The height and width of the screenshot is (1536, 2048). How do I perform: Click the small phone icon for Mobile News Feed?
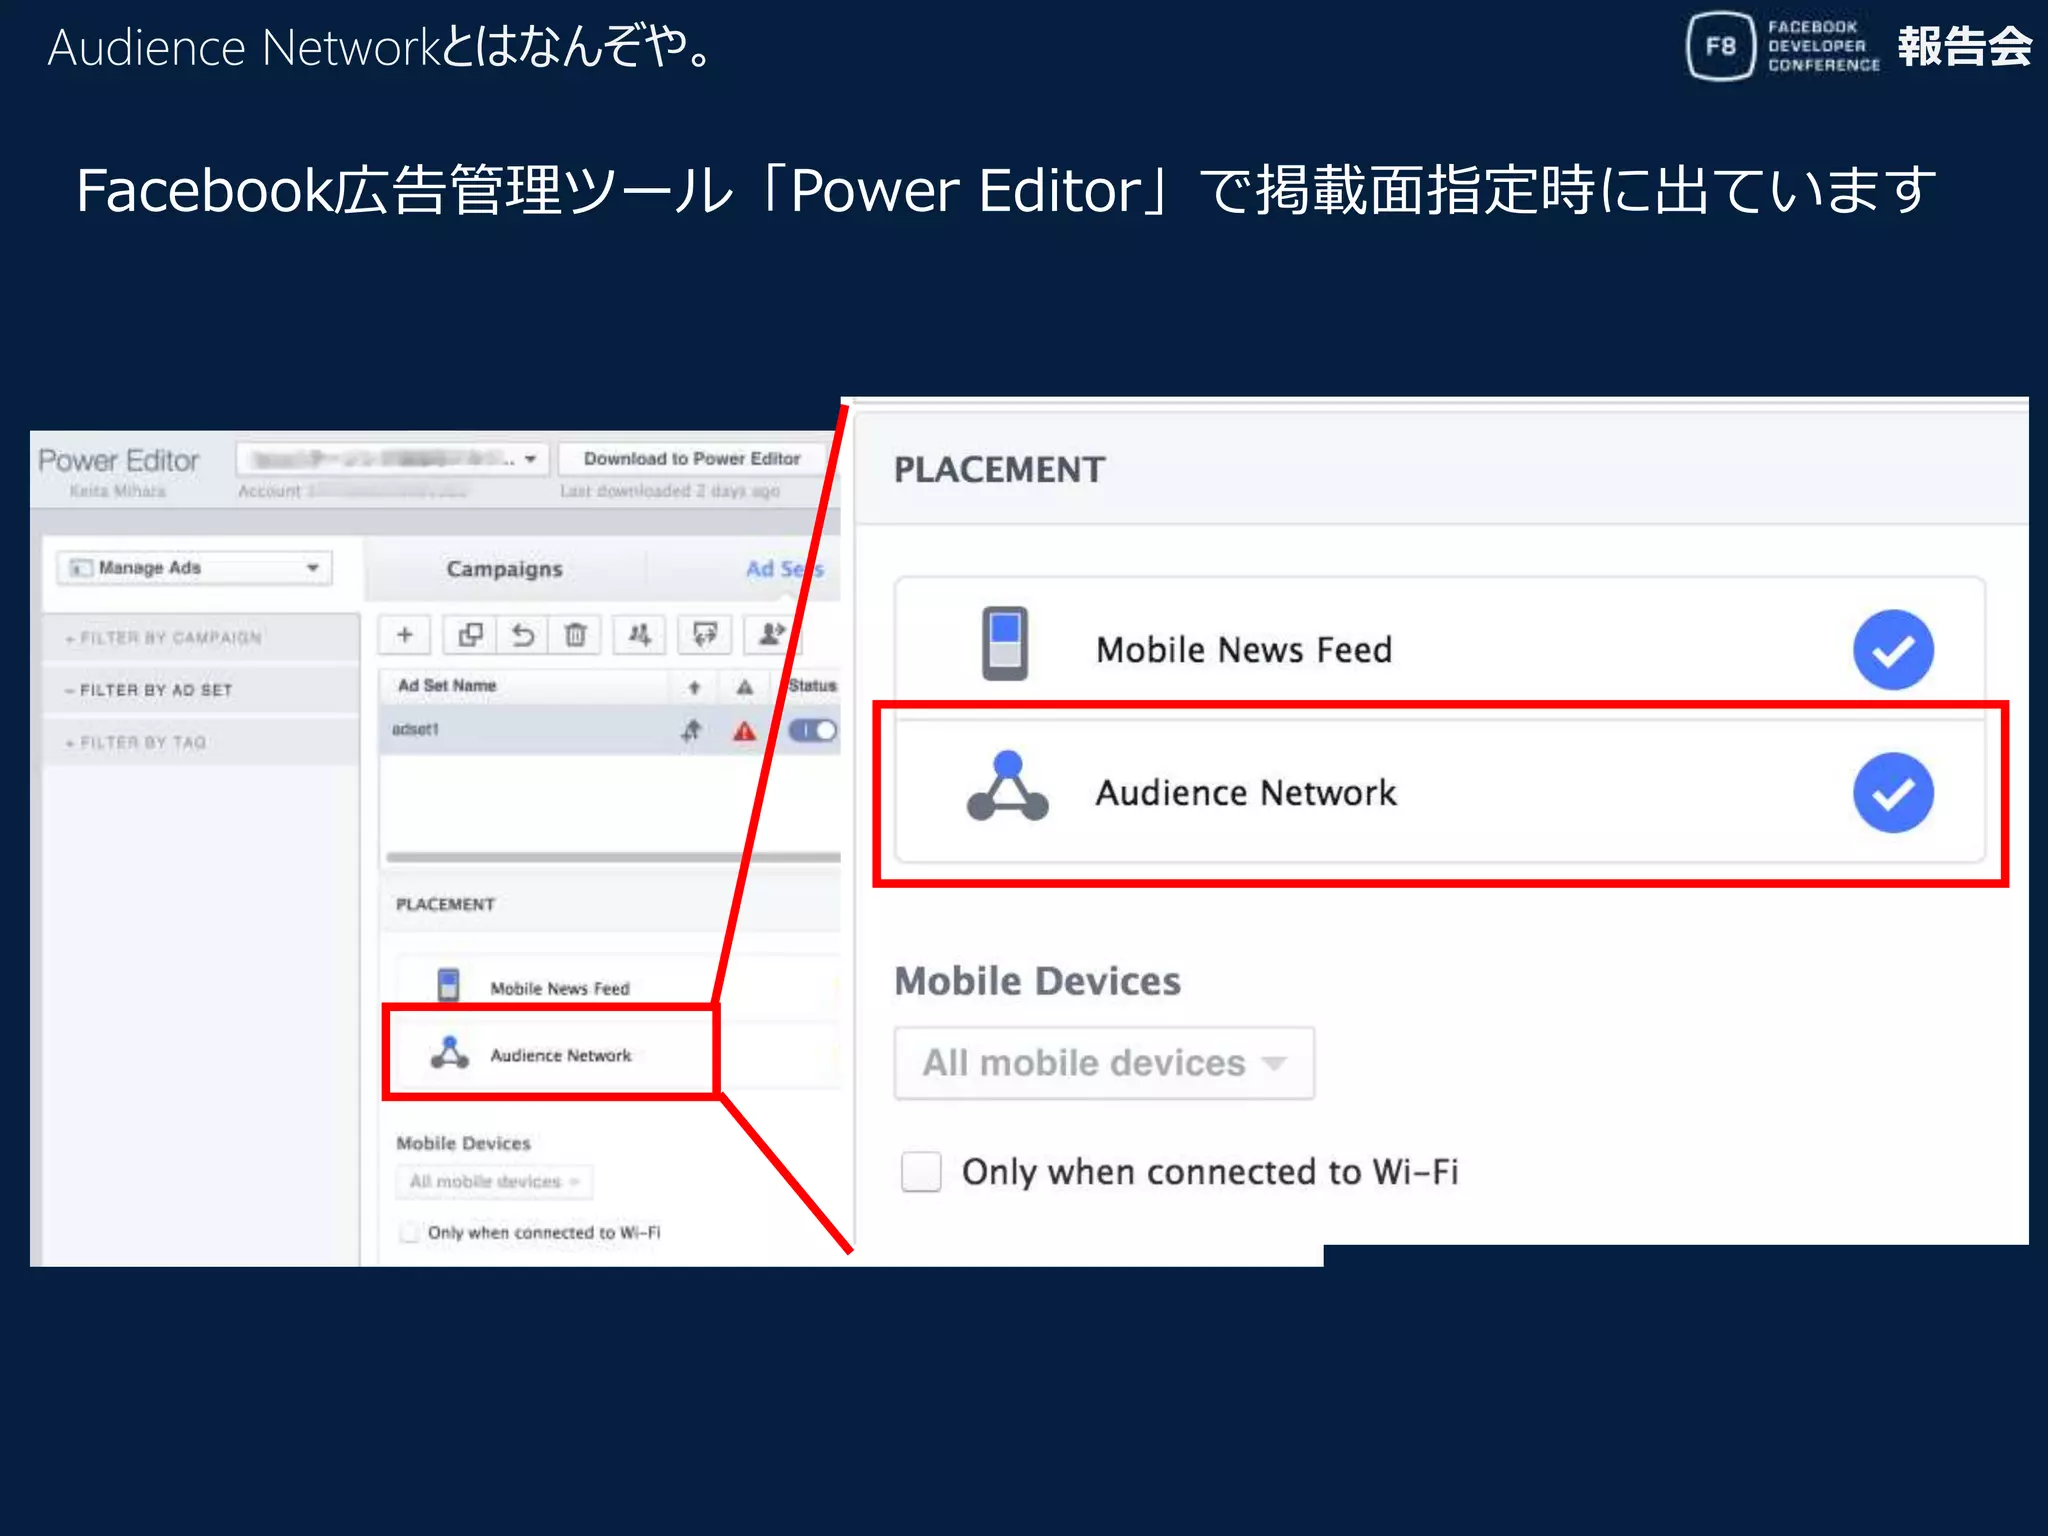[x=449, y=985]
